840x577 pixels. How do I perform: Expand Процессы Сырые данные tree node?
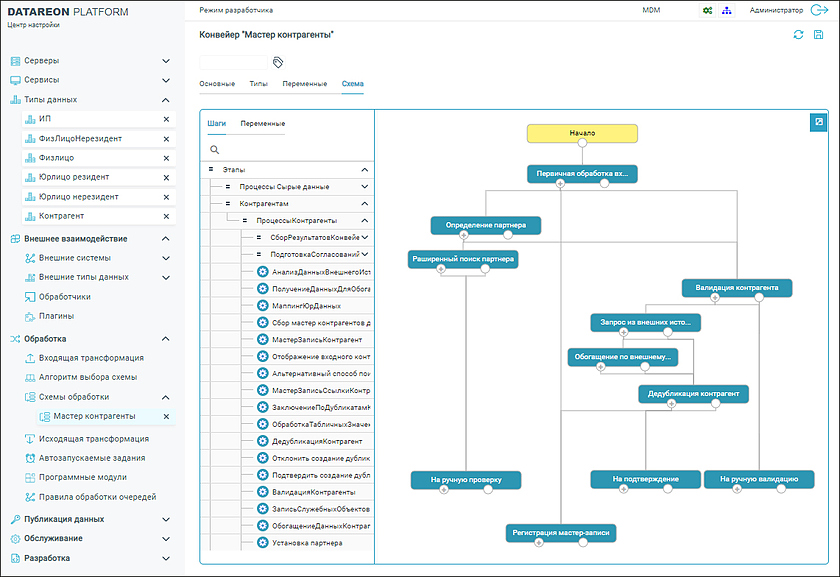(x=364, y=187)
